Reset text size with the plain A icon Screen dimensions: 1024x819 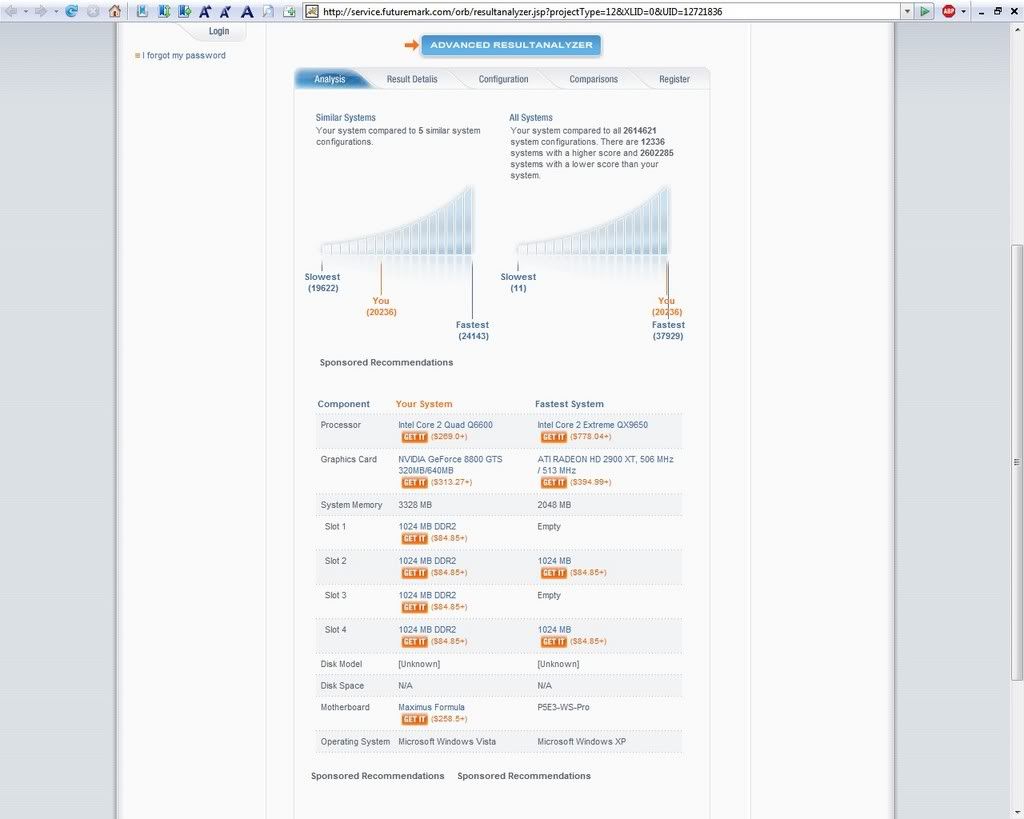(x=247, y=11)
